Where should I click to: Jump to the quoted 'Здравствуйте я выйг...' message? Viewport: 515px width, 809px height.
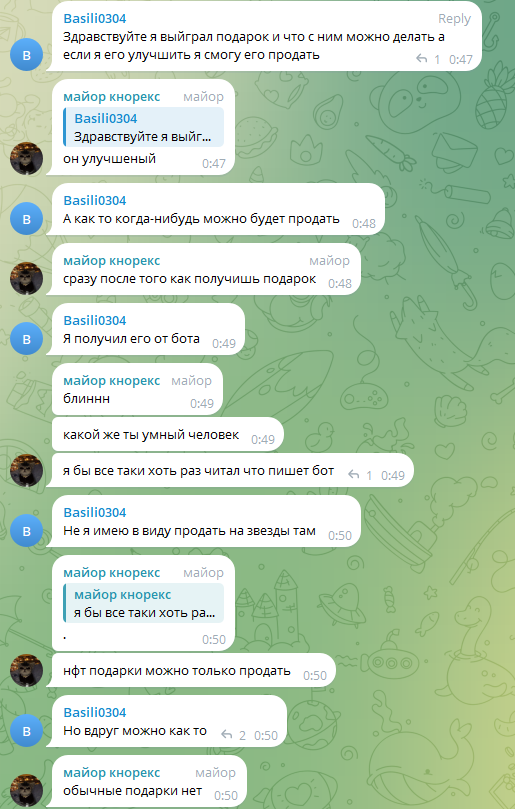[x=143, y=127]
